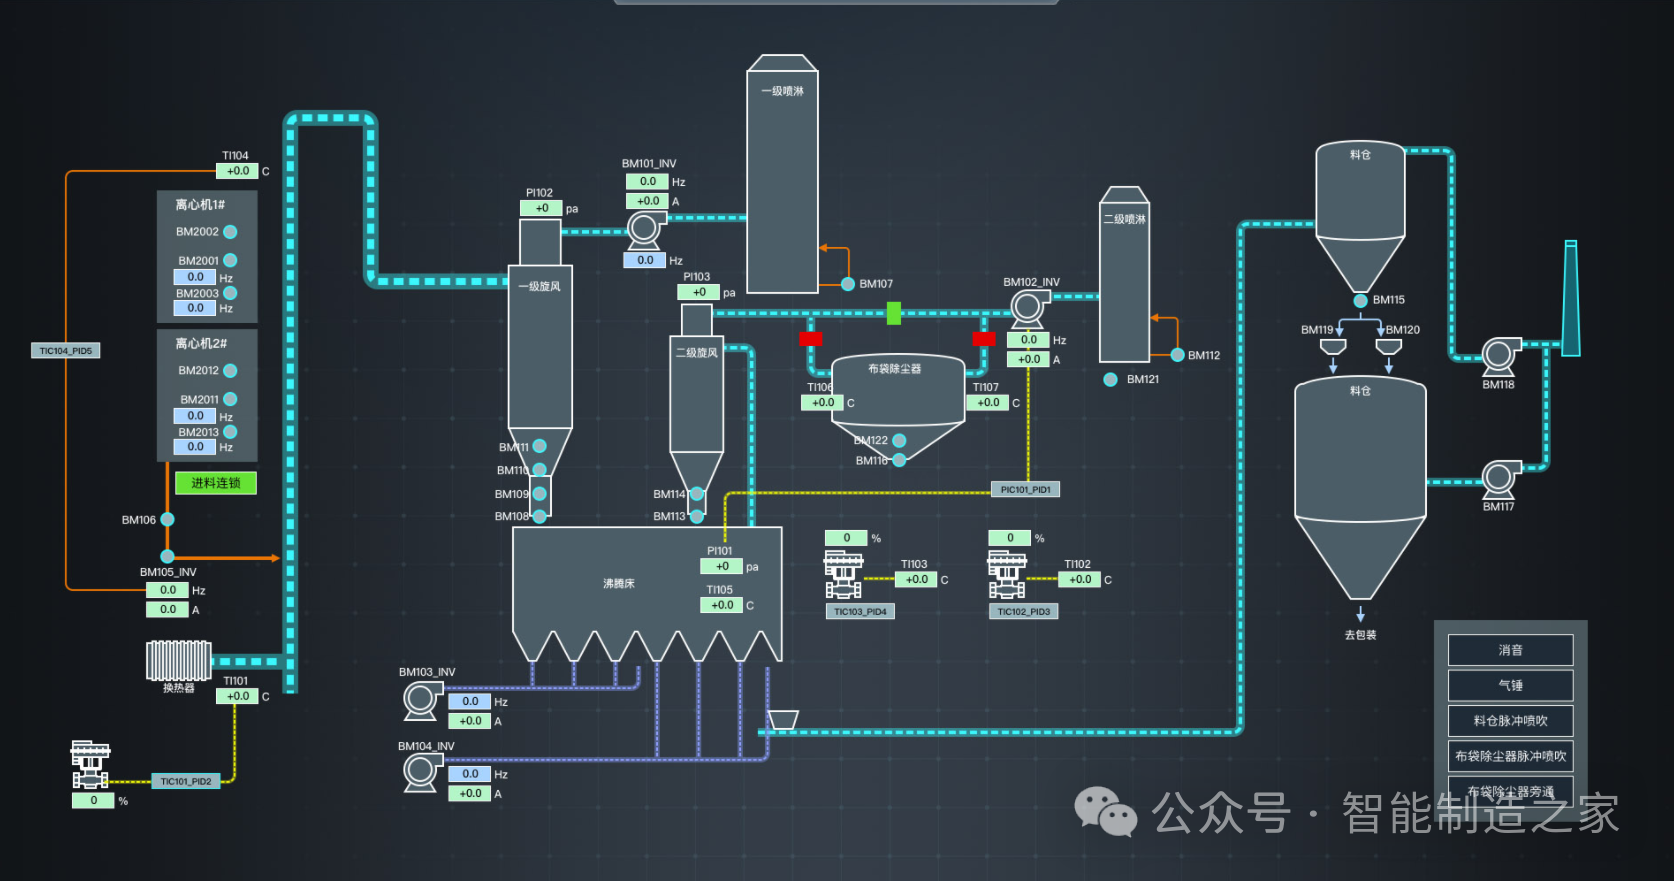Toggle the BM121 indicator circle
Image resolution: width=1674 pixels, height=881 pixels.
point(1110,380)
